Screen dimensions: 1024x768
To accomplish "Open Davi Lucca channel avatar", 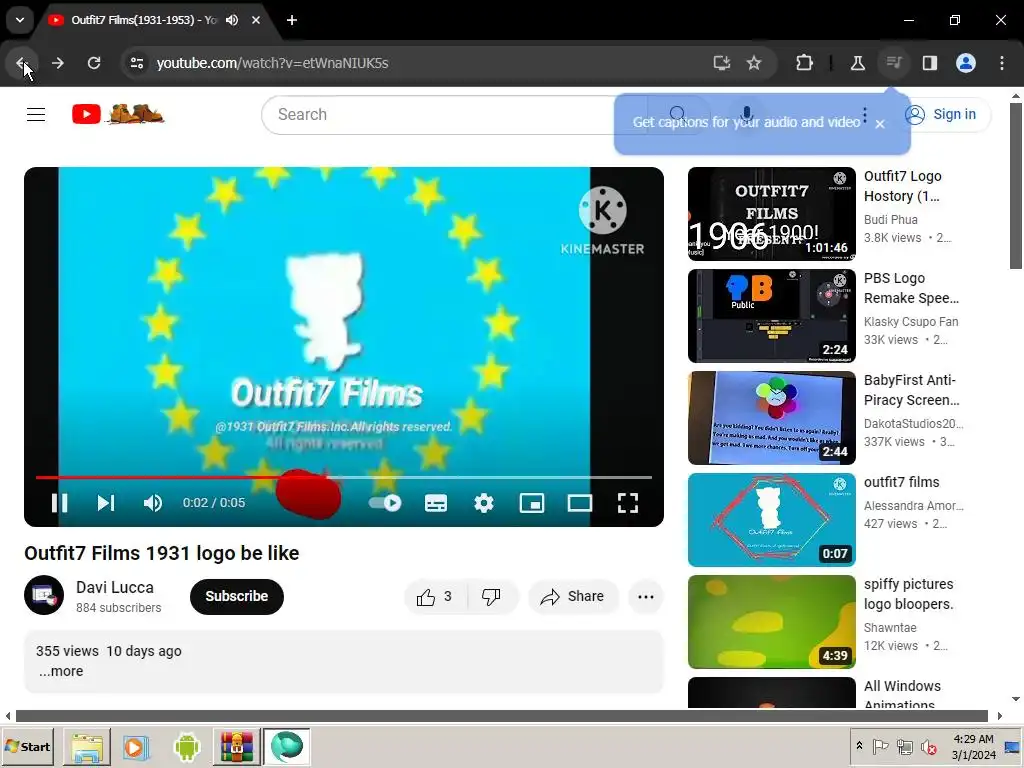I will pyautogui.click(x=44, y=595).
